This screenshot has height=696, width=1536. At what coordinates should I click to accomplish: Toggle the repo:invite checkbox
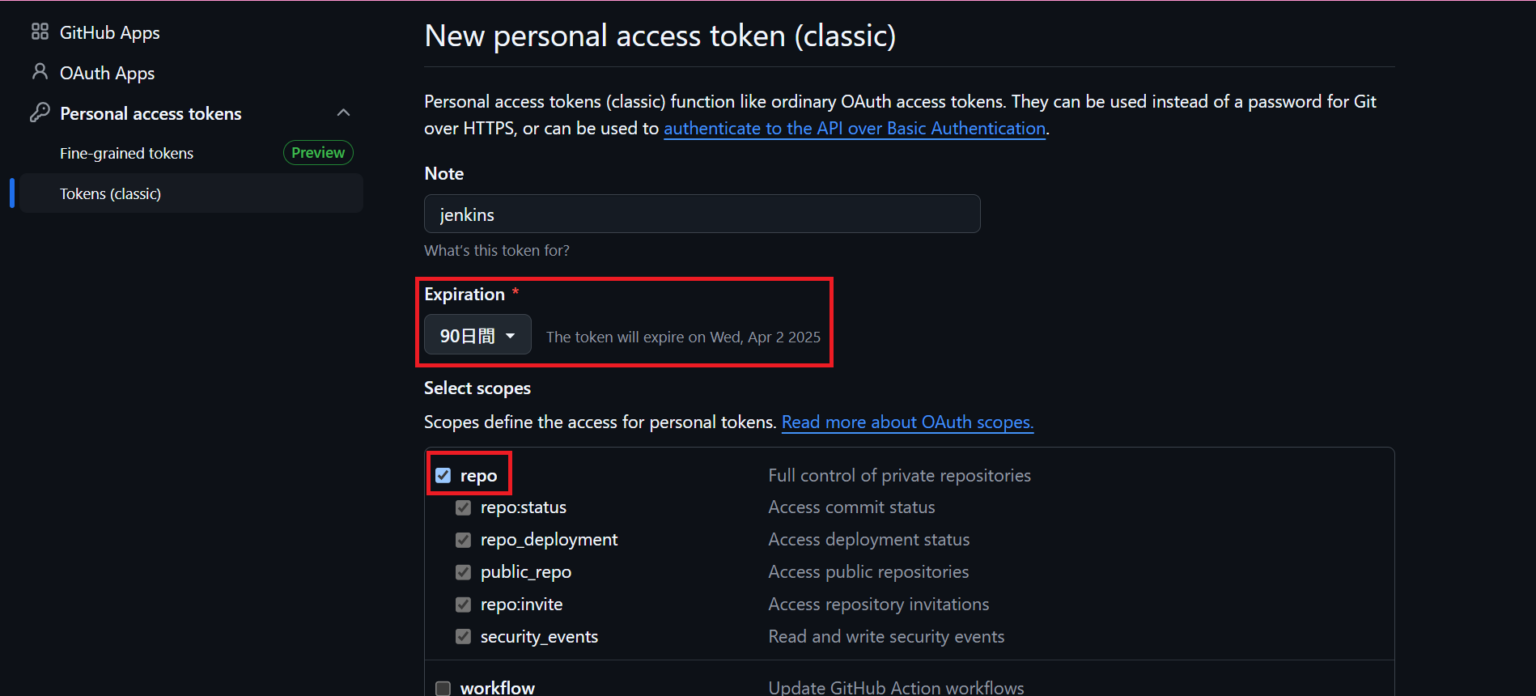463,604
